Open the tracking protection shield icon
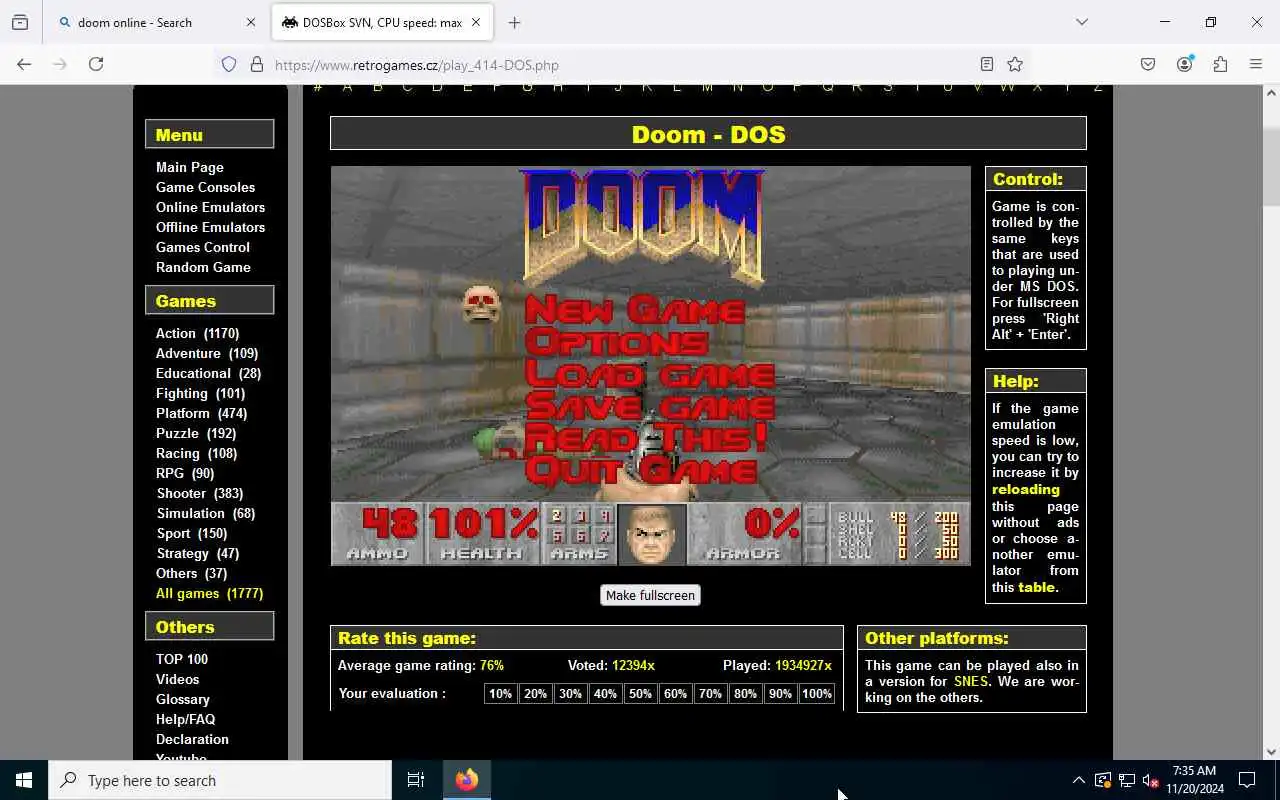Image resolution: width=1280 pixels, height=800 pixels. pos(229,64)
